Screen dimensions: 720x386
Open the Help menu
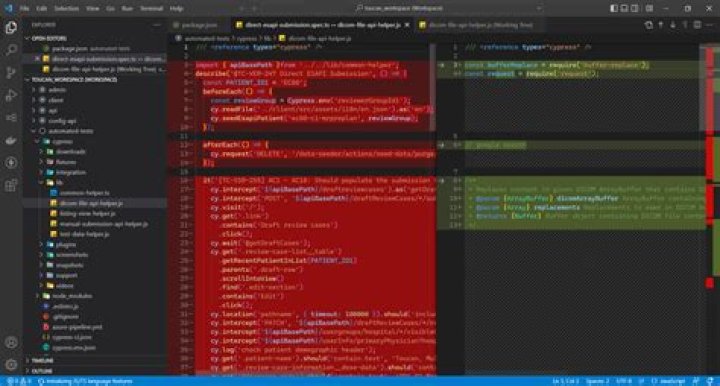tap(177, 8)
